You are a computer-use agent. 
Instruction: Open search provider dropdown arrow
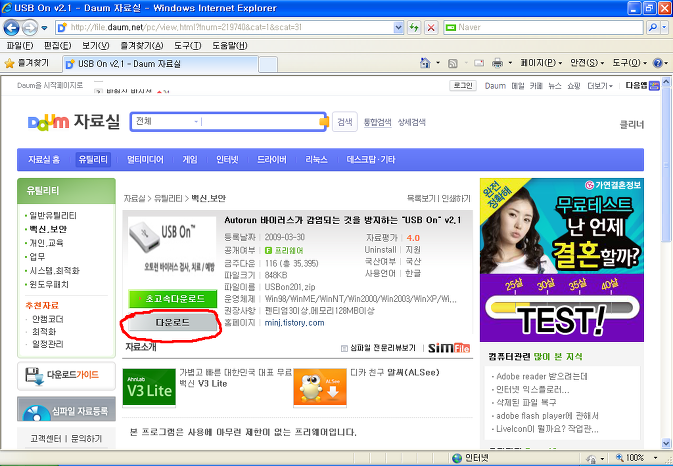[x=664, y=27]
